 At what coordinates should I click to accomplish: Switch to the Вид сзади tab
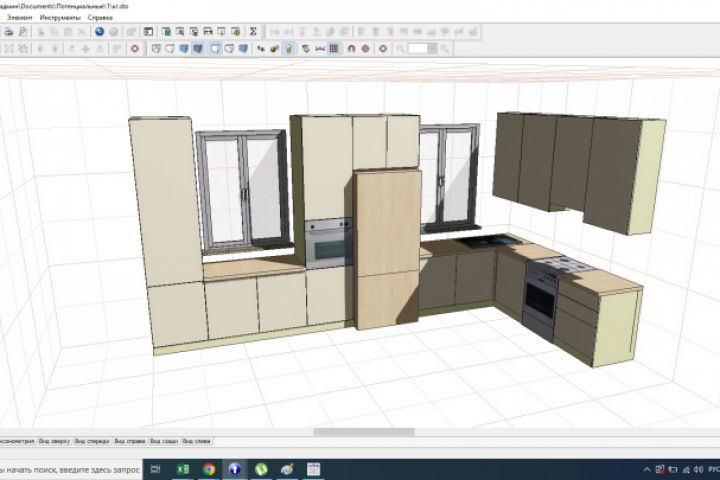click(x=164, y=441)
